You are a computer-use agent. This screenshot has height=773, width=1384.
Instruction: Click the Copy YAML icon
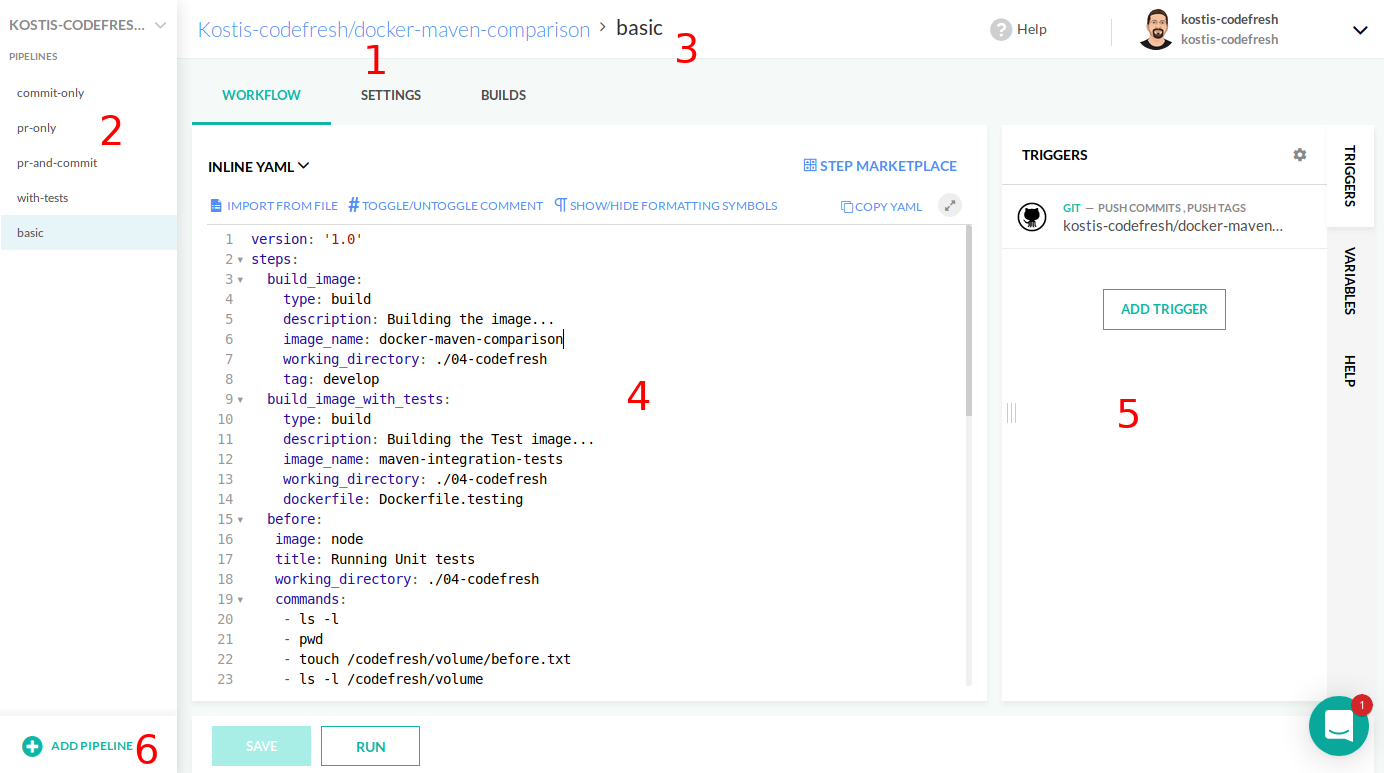(x=847, y=207)
